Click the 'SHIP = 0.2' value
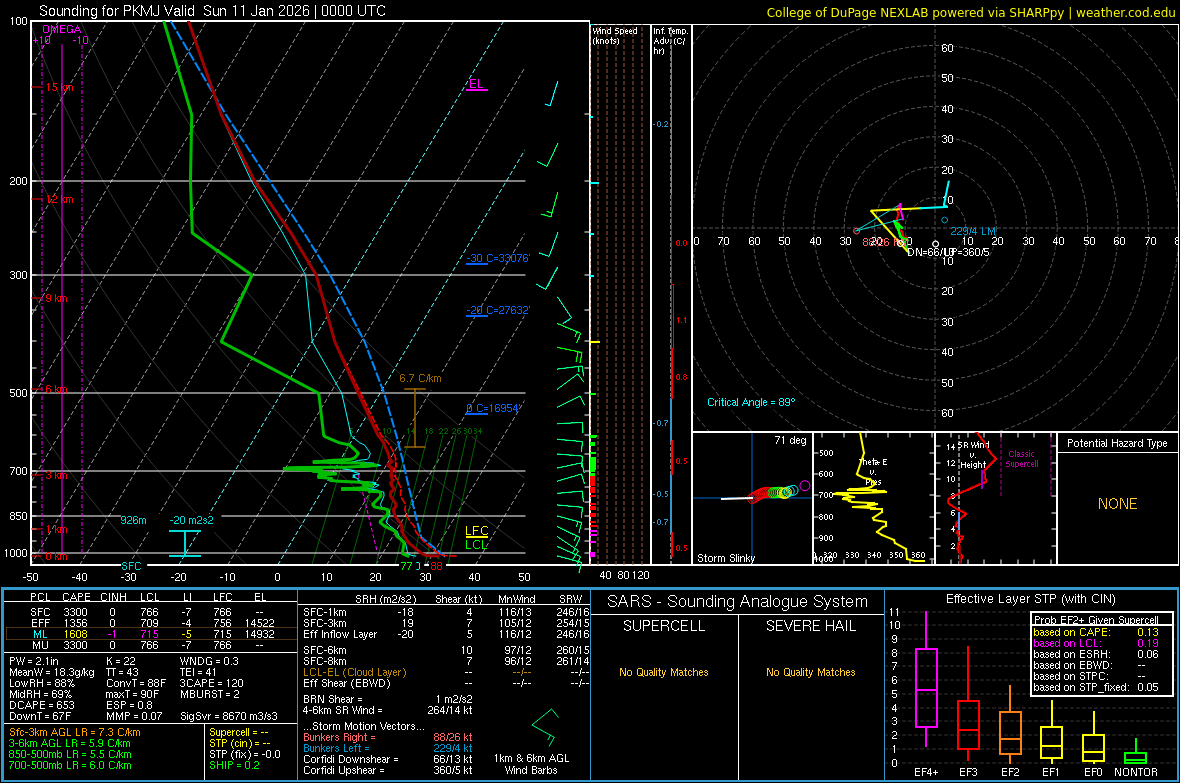Viewport: 1180px width, 783px height. coord(234,765)
